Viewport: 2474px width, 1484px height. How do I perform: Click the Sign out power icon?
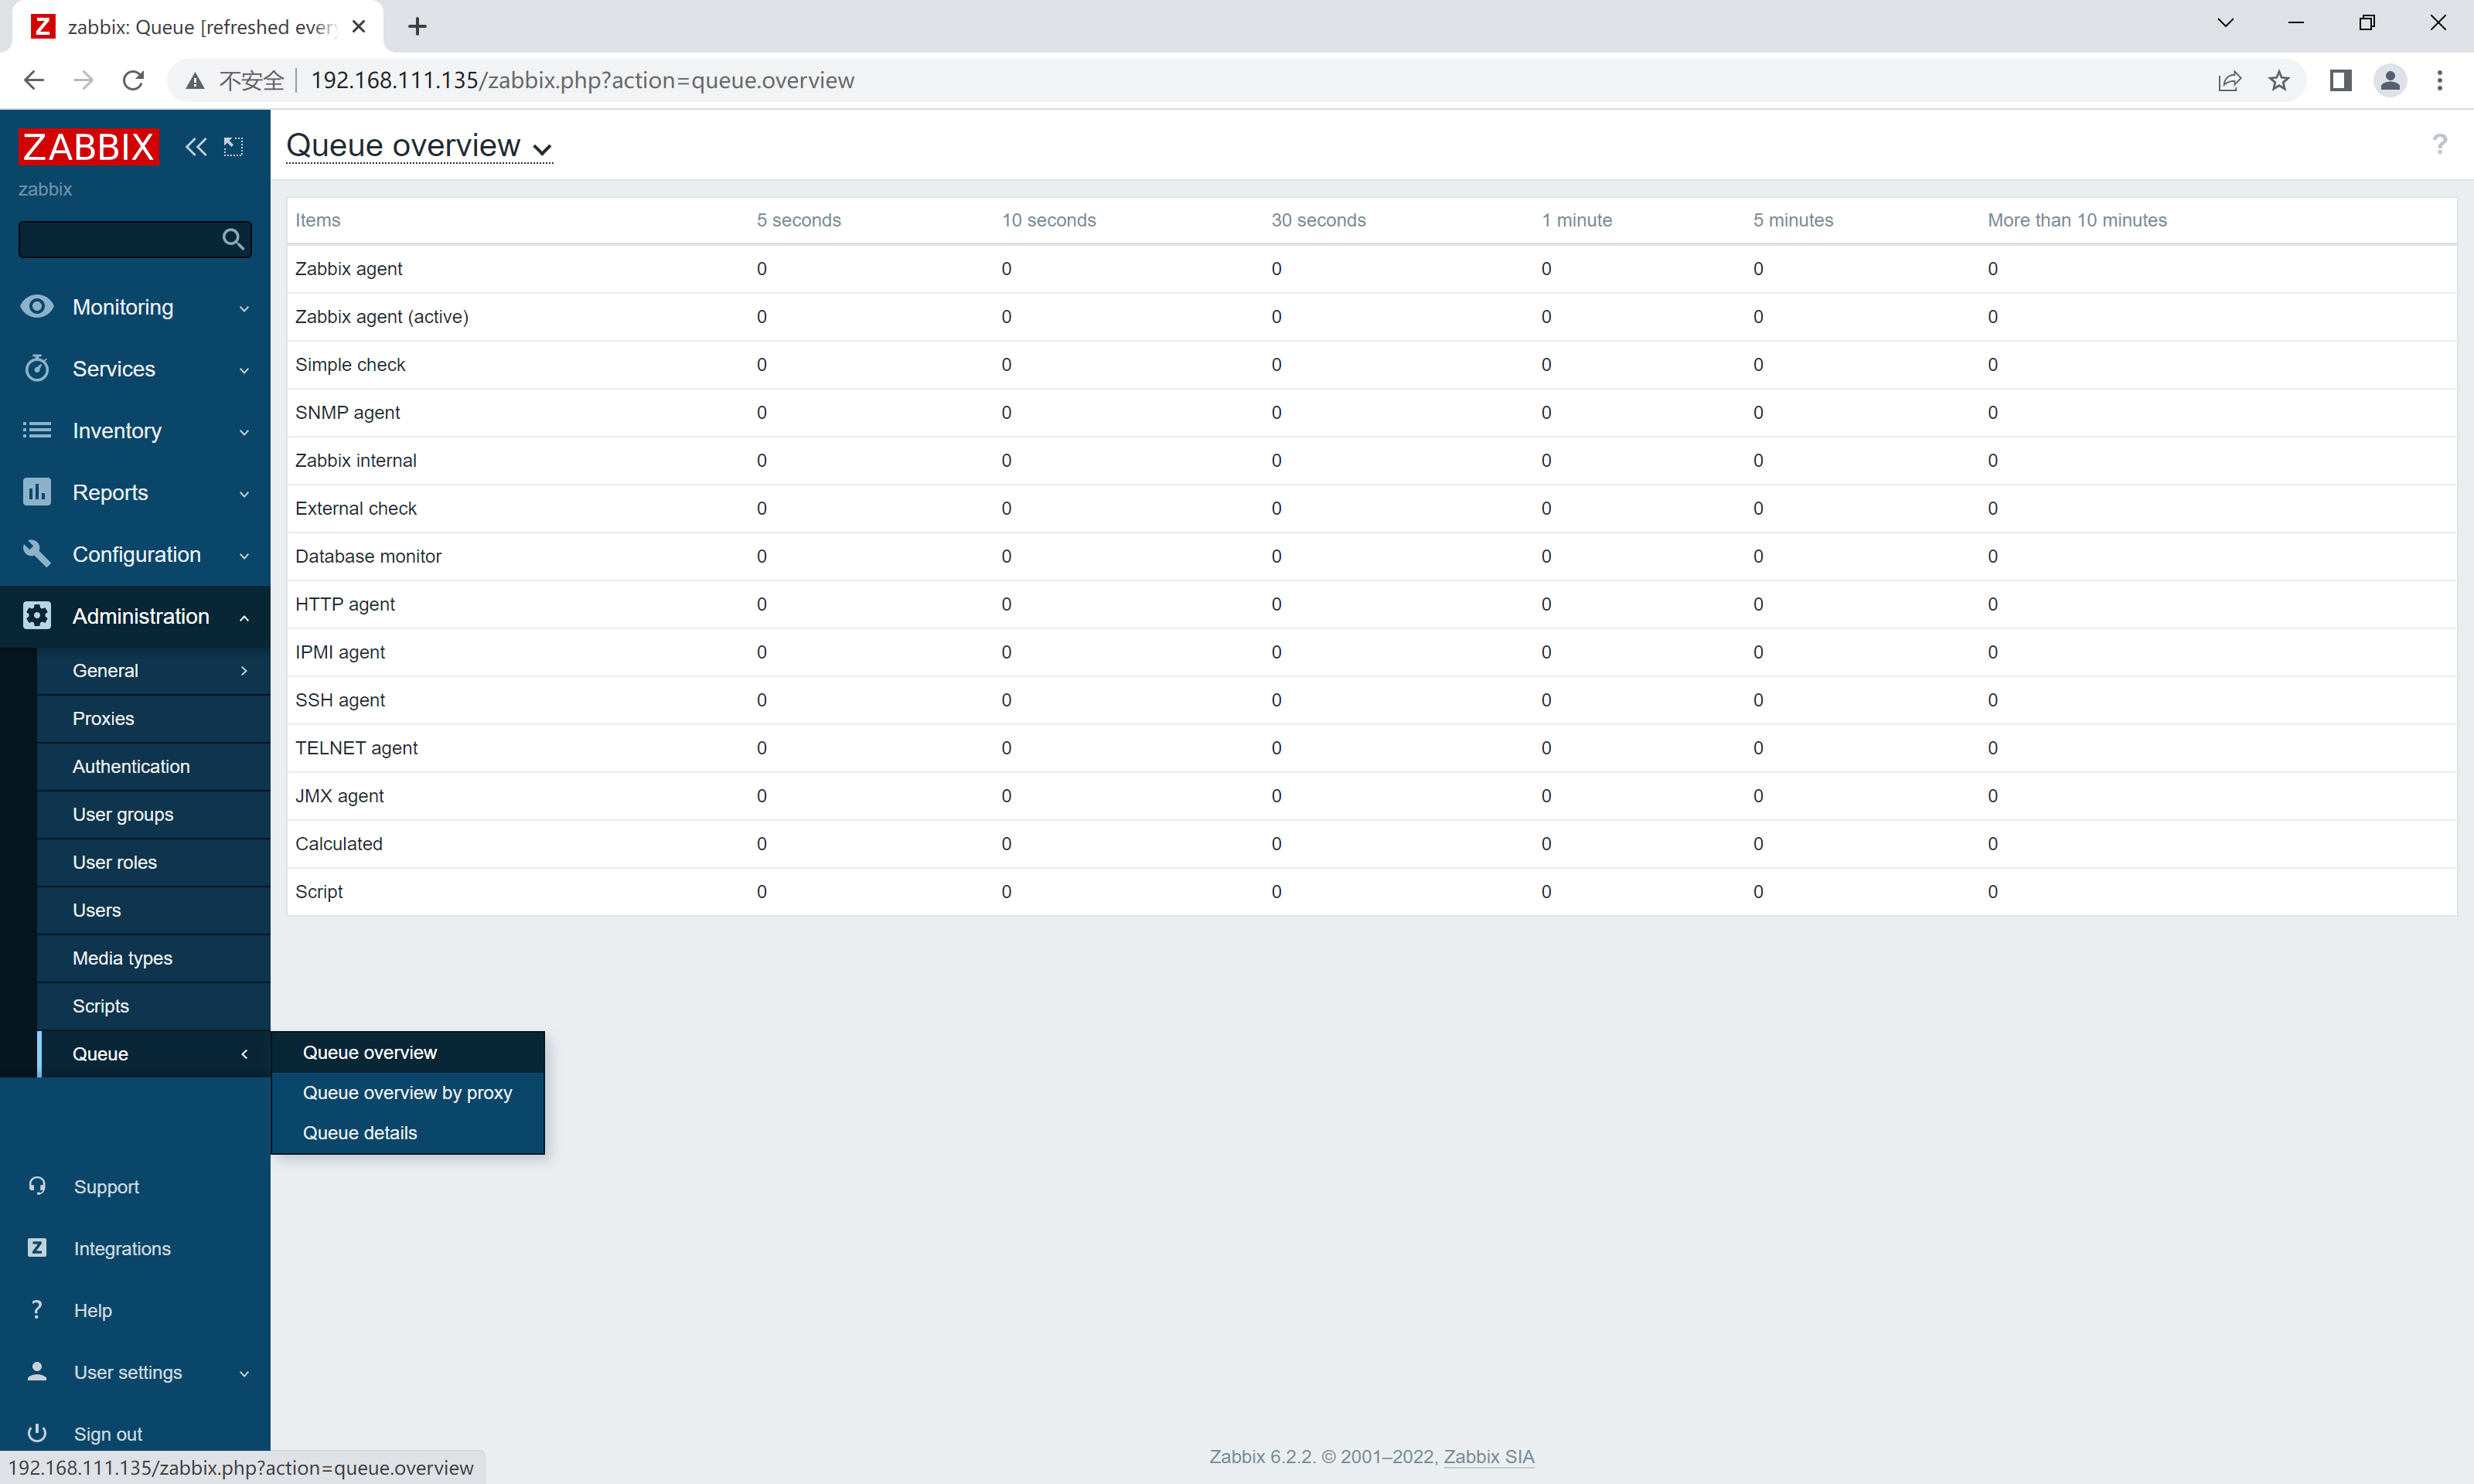point(37,1434)
